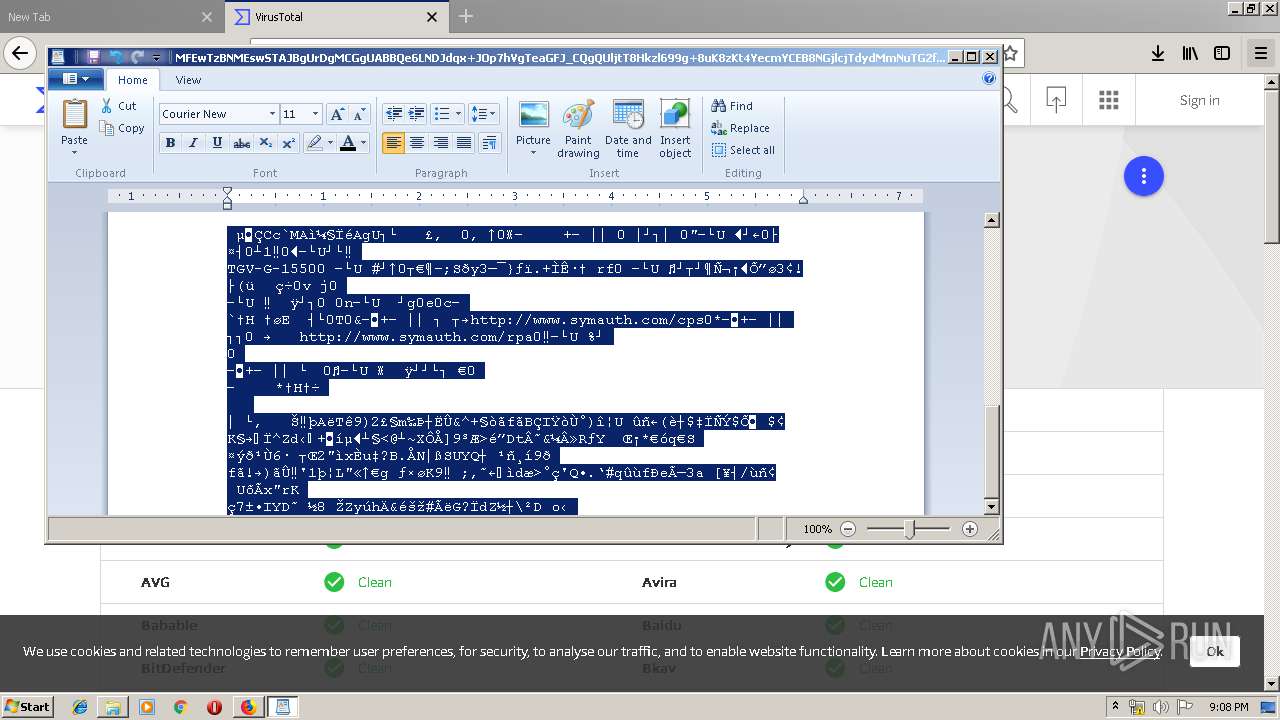Zoom out with minus button
Screen dimensions: 1280x720
tap(848, 529)
